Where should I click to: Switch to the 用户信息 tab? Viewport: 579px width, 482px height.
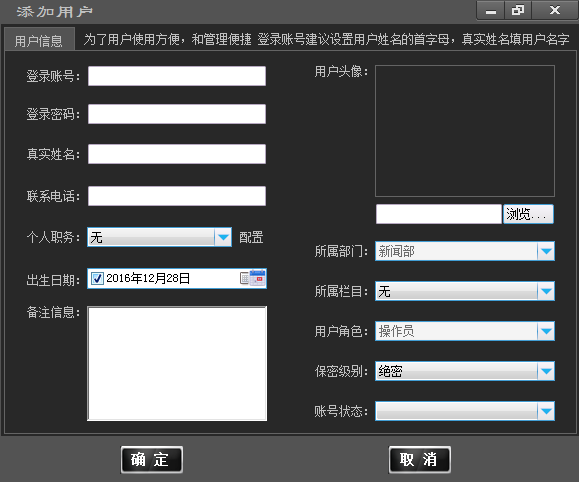[x=39, y=40]
